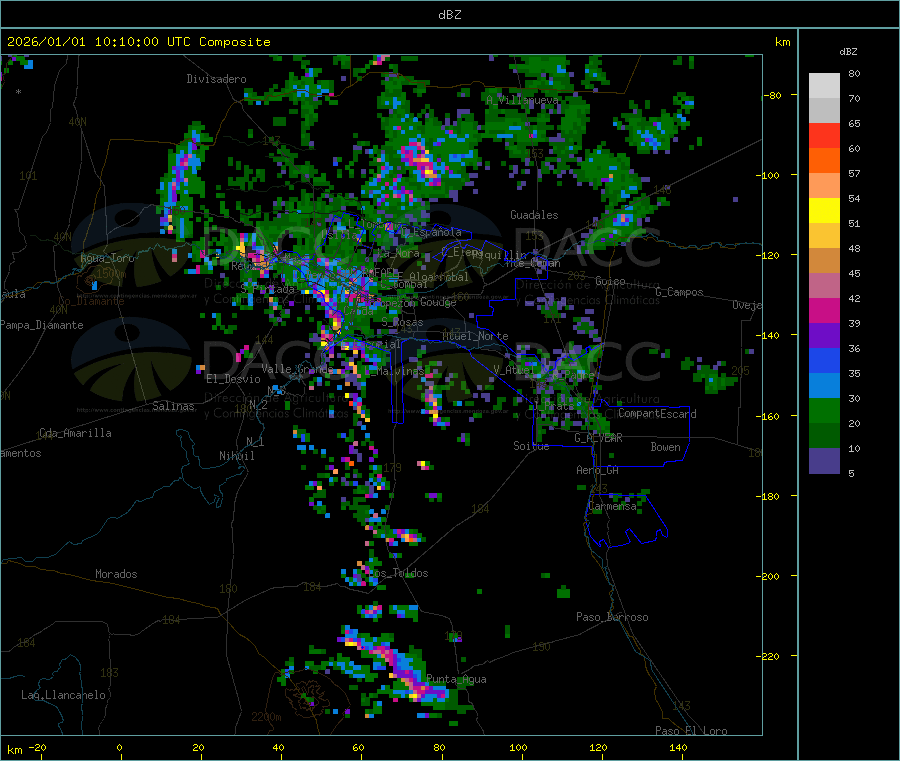The height and width of the screenshot is (761, 900).
Task: Click the -80 km axis tick label
Action: pyautogui.click(x=772, y=95)
